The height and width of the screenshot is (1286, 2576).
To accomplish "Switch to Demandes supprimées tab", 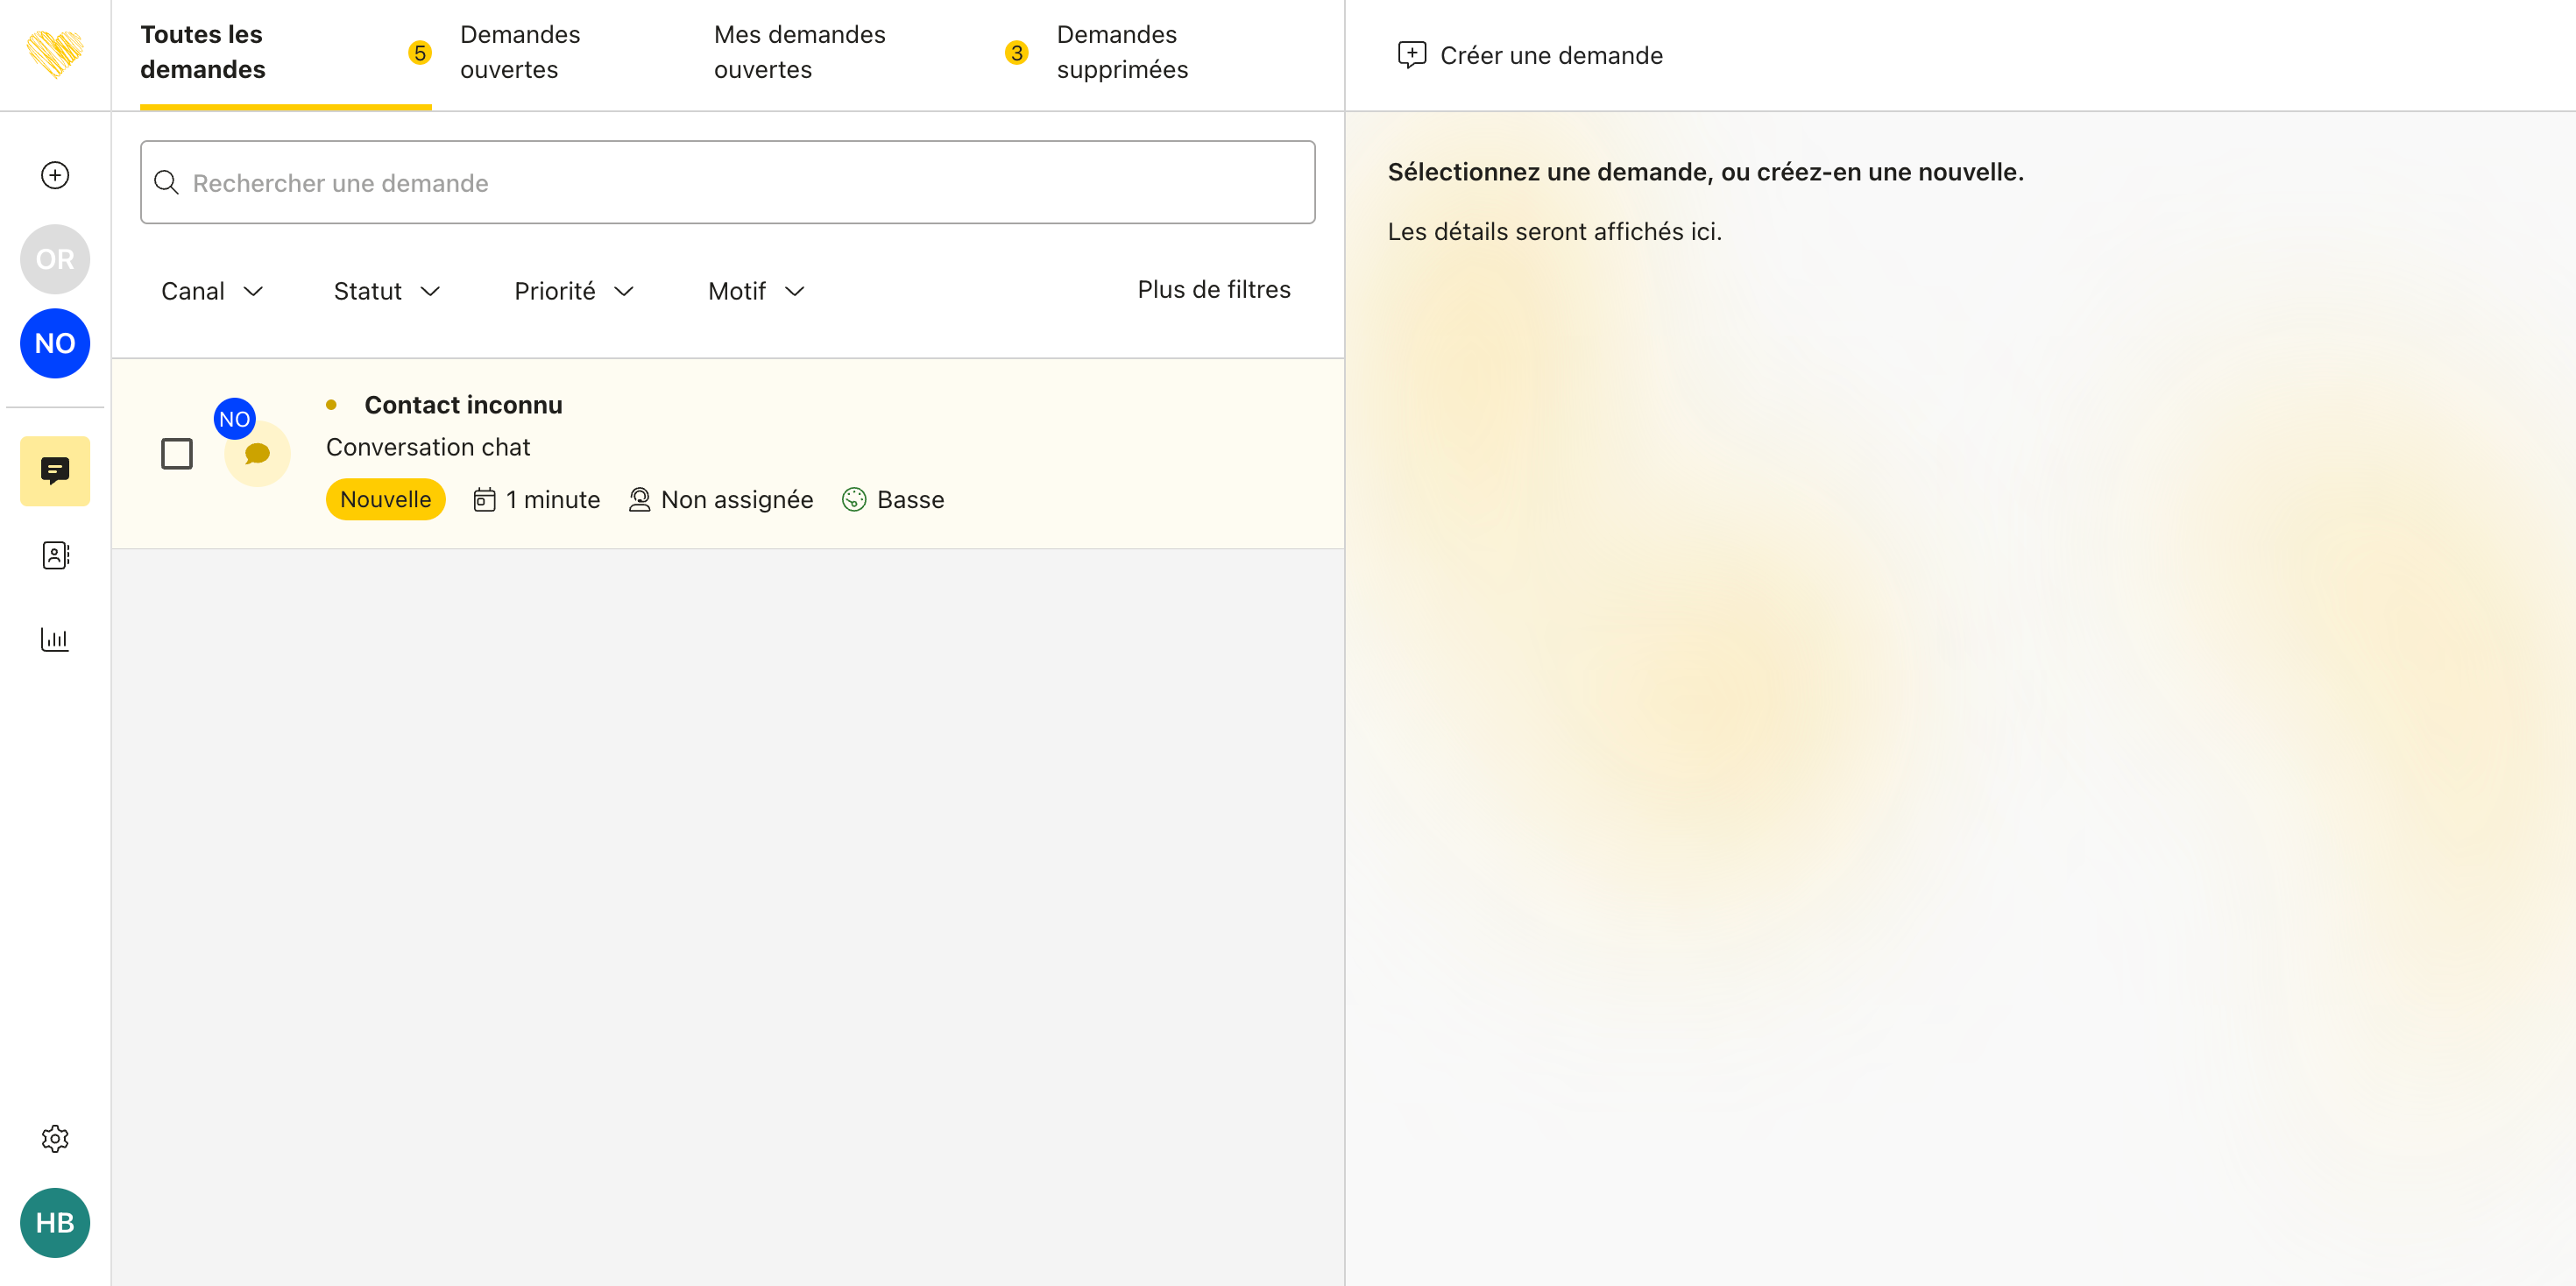I will (x=1122, y=52).
